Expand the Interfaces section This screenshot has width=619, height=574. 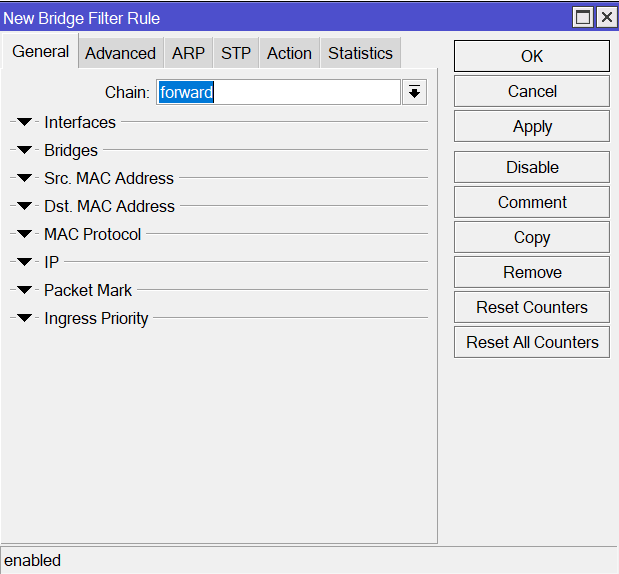(24, 122)
